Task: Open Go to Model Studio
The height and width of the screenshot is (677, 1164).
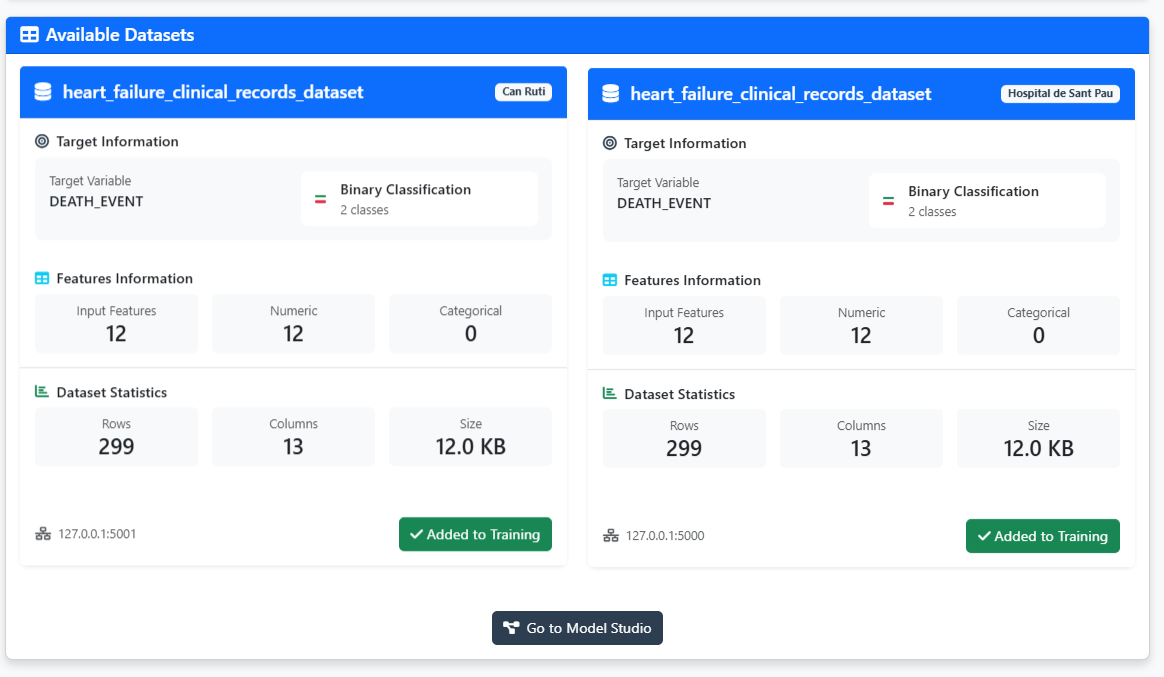Action: pyautogui.click(x=577, y=628)
